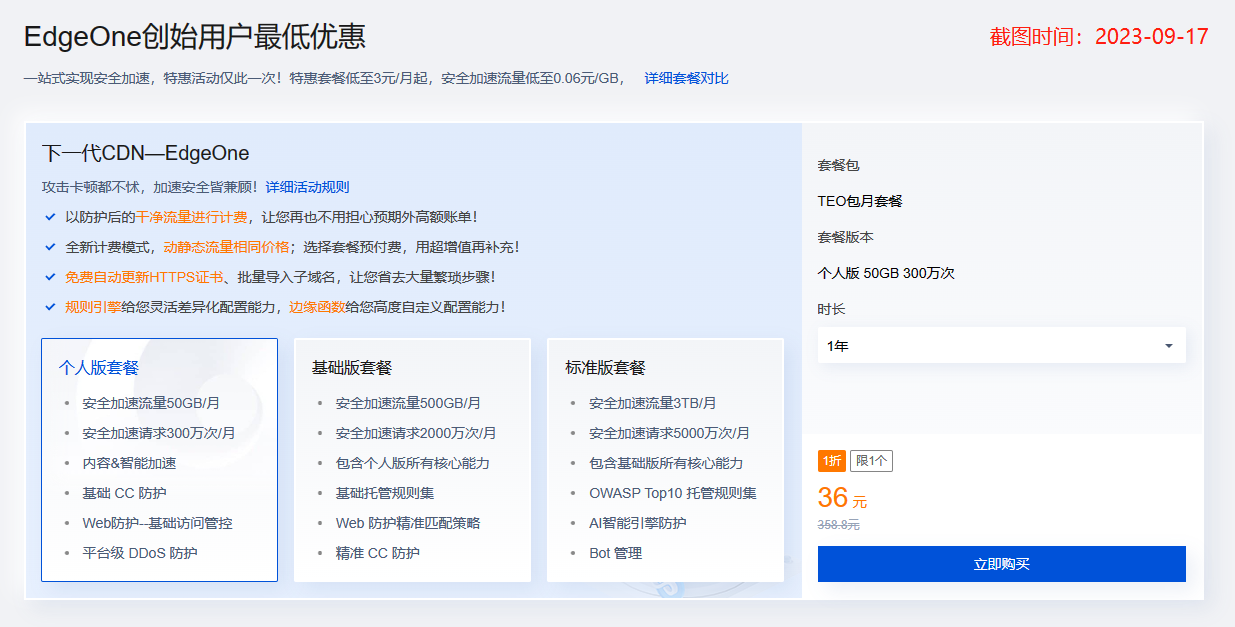The height and width of the screenshot is (627, 1235).
Task: Click the 平台级 DDoS 防护 item
Action: [x=140, y=553]
